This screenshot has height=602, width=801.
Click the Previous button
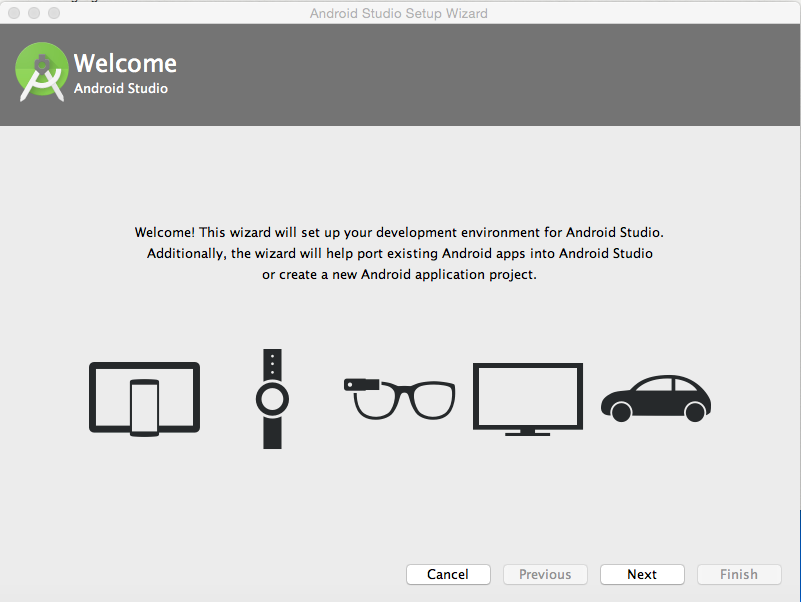point(545,574)
